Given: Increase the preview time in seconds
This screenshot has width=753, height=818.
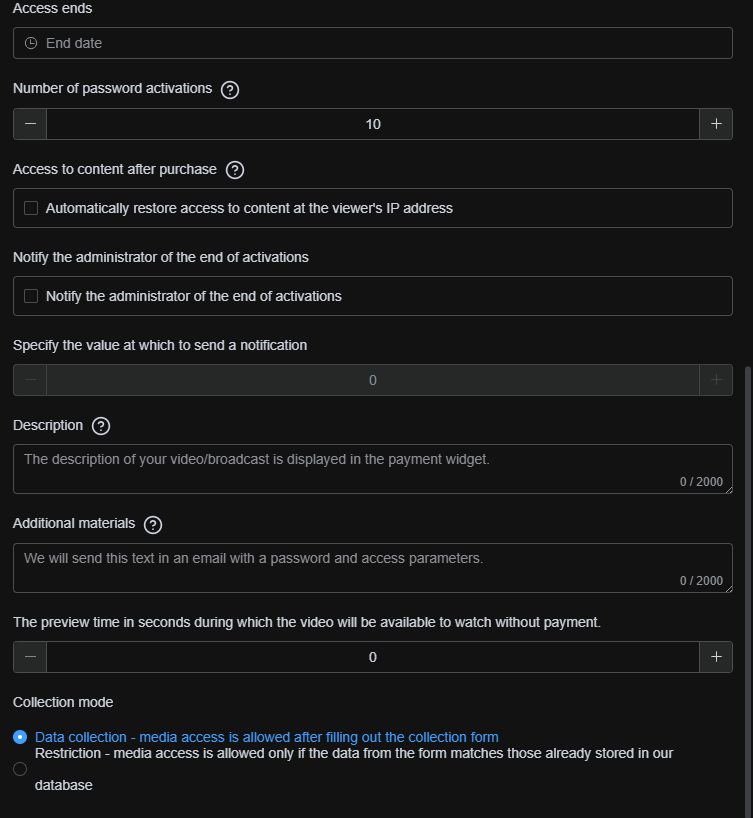Looking at the screenshot, I should 716,657.
